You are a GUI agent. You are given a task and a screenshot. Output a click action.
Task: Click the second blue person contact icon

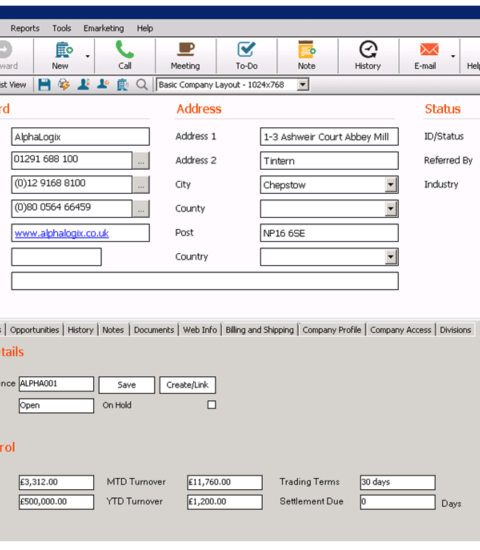(103, 85)
